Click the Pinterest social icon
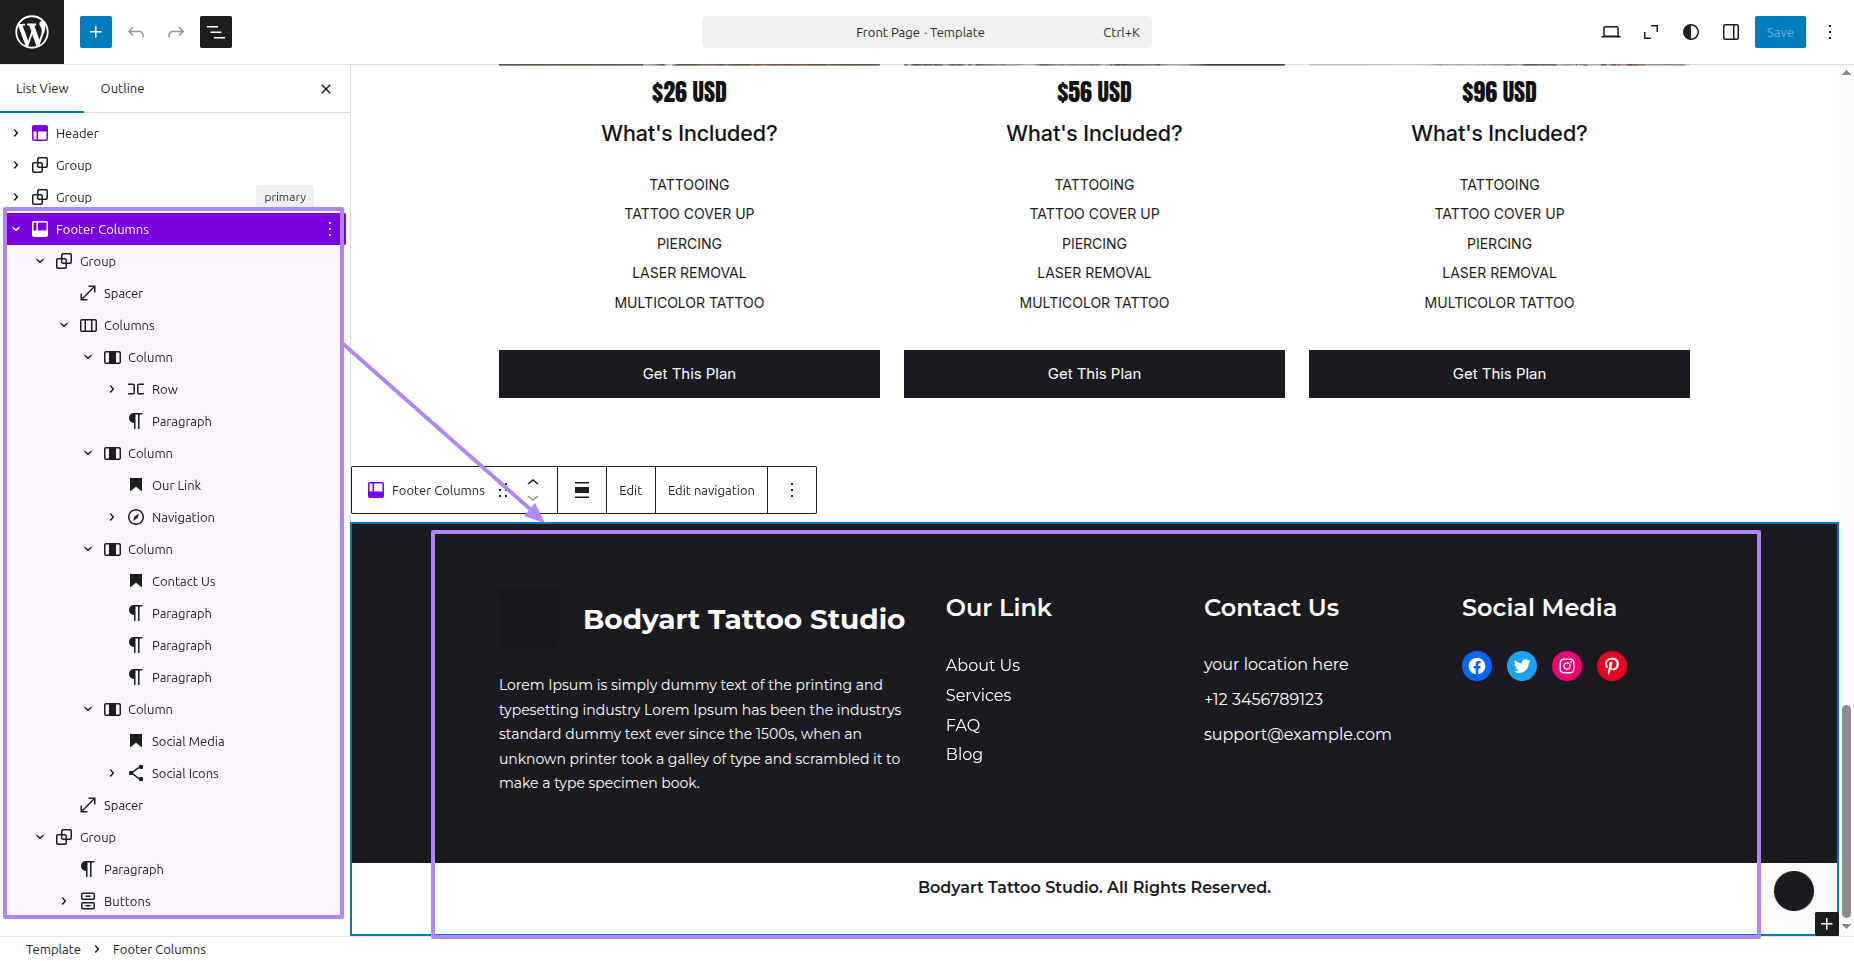This screenshot has width=1854, height=961. click(x=1612, y=666)
